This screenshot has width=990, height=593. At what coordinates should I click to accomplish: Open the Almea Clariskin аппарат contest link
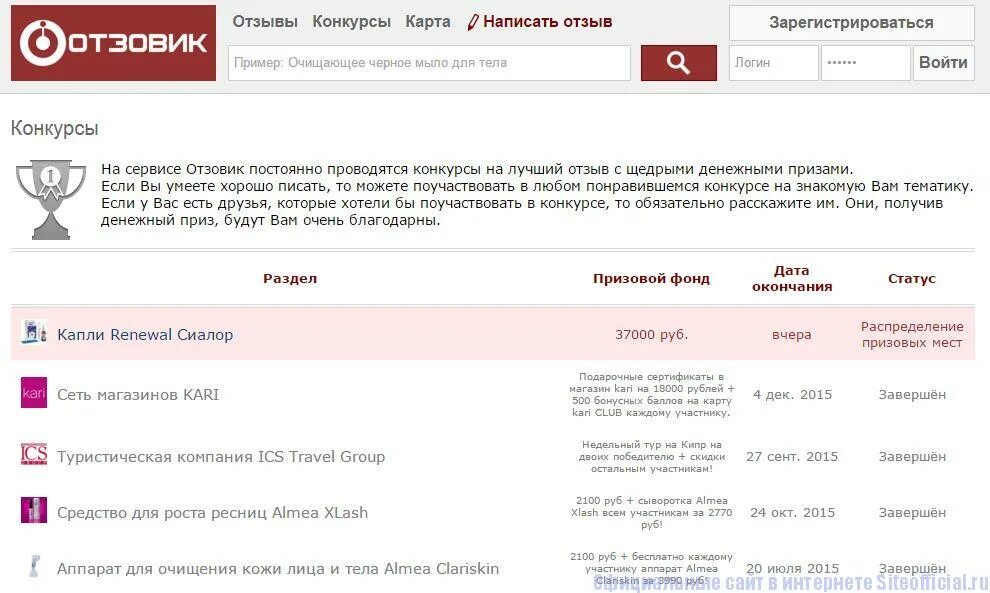point(278,568)
